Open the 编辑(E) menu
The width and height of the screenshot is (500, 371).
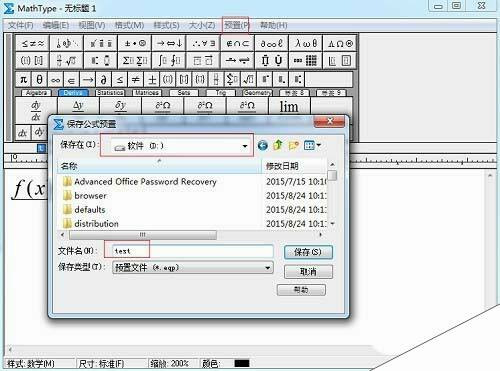[56, 25]
